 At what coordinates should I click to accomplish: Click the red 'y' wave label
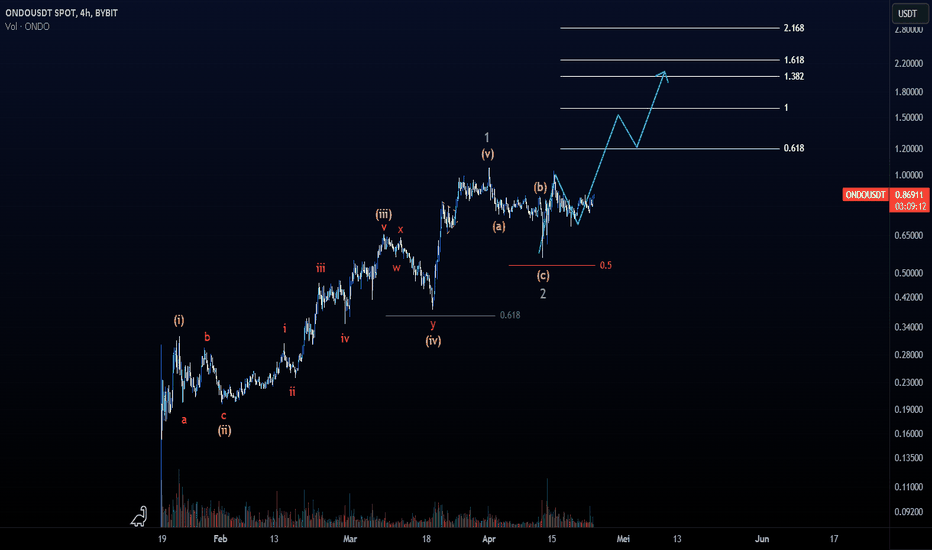433,324
